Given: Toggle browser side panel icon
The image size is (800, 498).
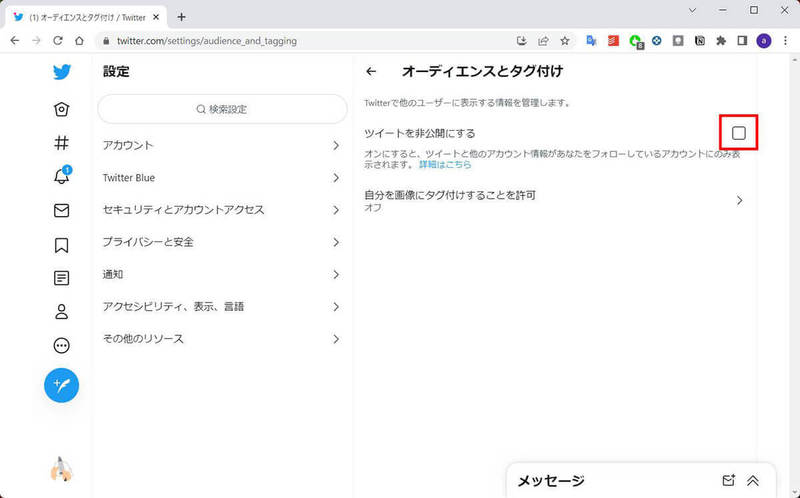Looking at the screenshot, I should tap(742, 41).
